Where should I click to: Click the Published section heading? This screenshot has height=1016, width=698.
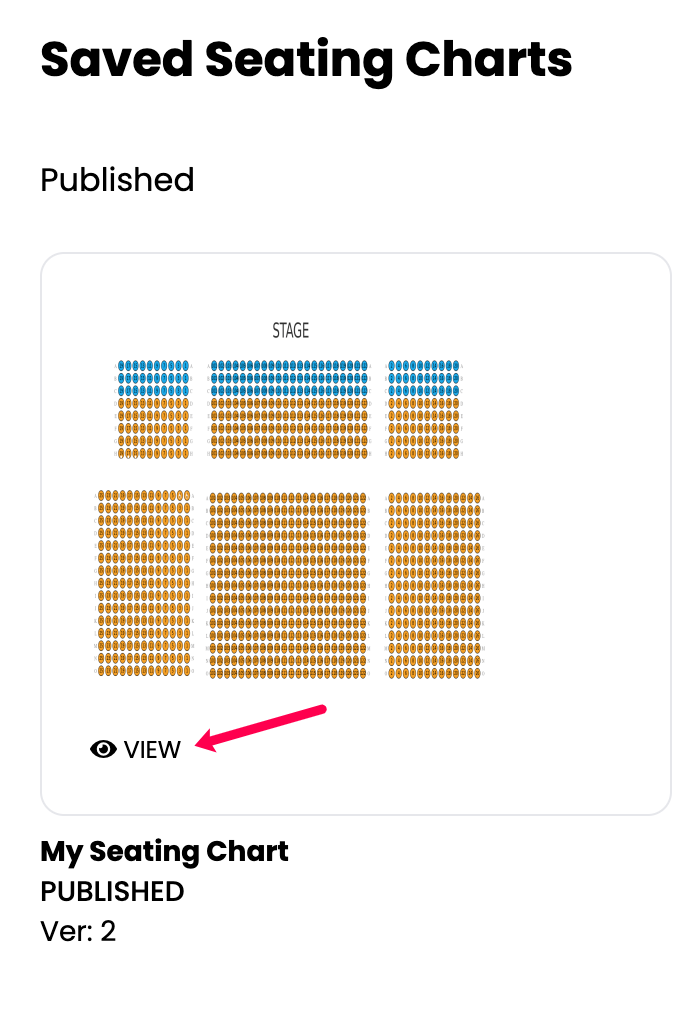point(117,179)
